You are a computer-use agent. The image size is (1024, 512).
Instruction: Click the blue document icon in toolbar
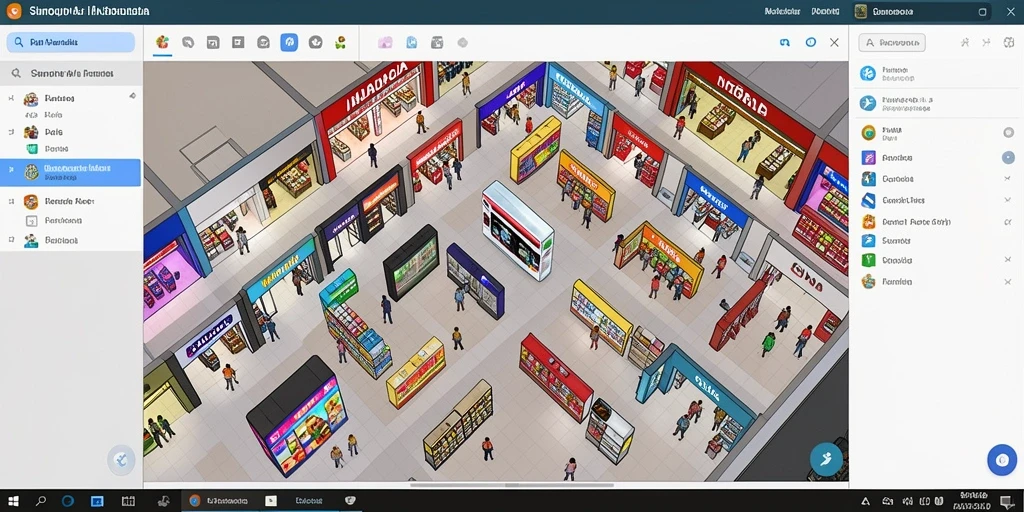411,42
